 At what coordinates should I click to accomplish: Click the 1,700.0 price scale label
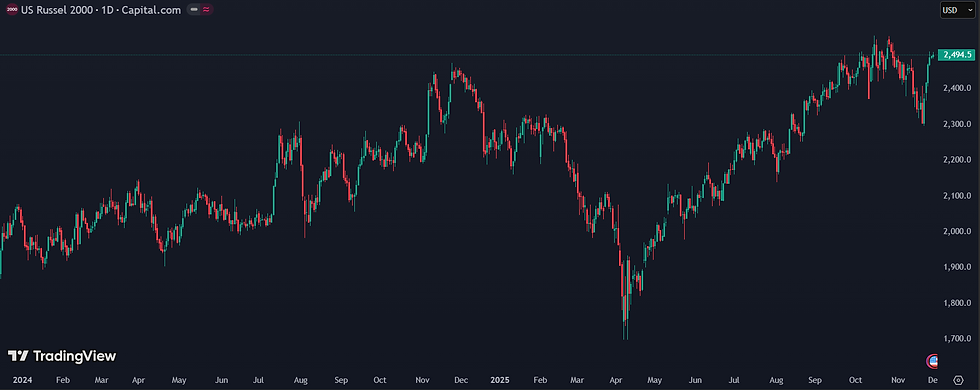(959, 339)
